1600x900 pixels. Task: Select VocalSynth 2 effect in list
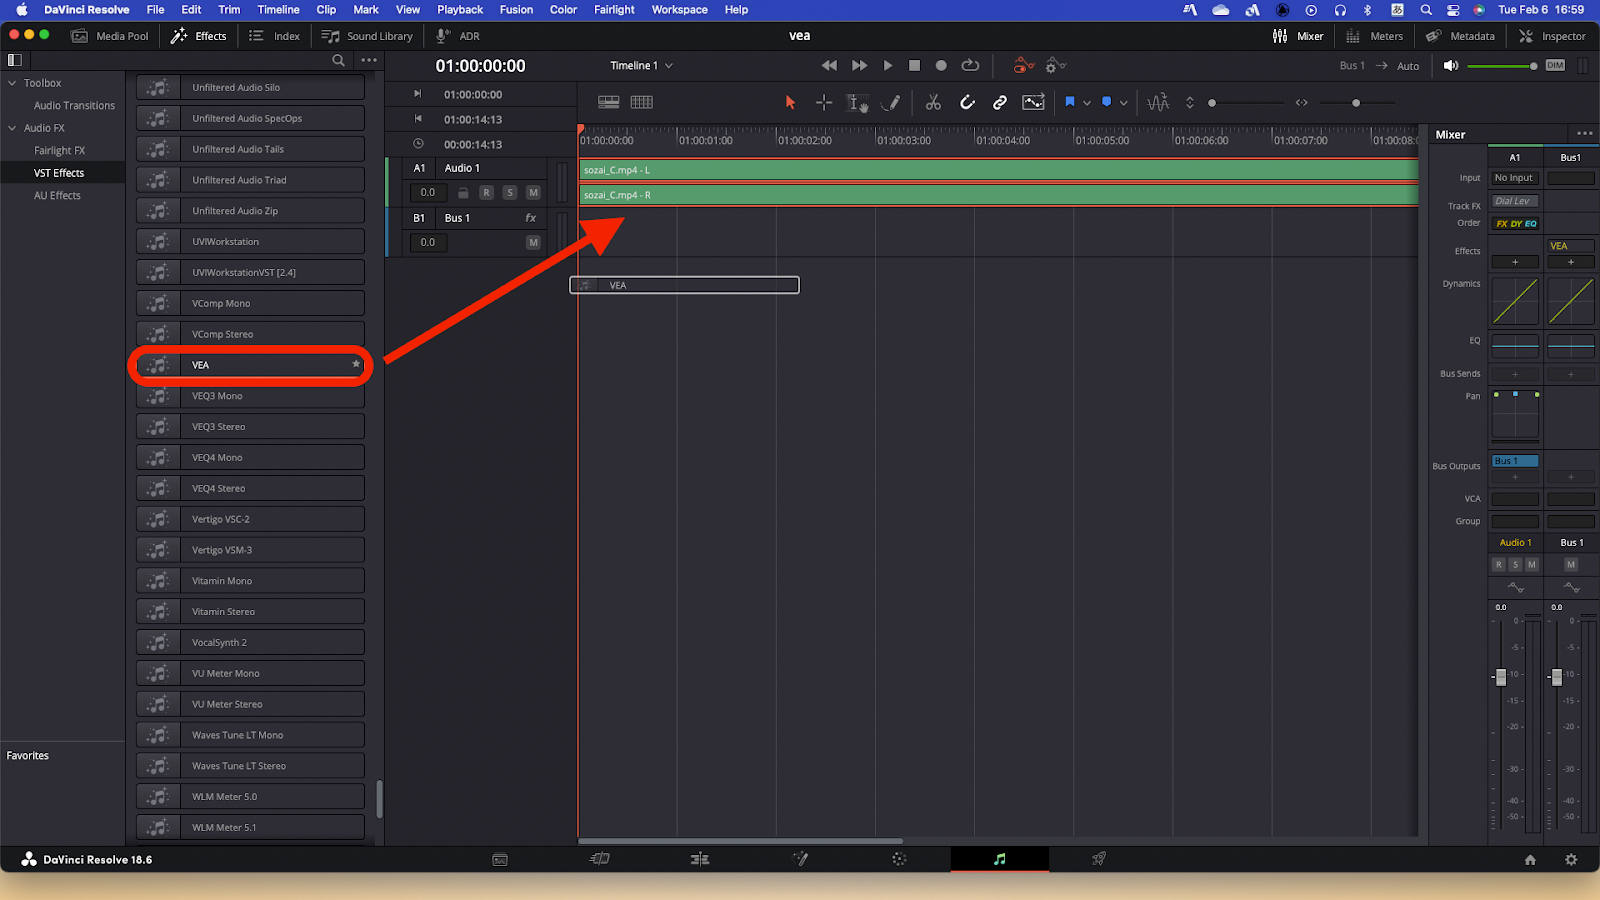click(250, 642)
